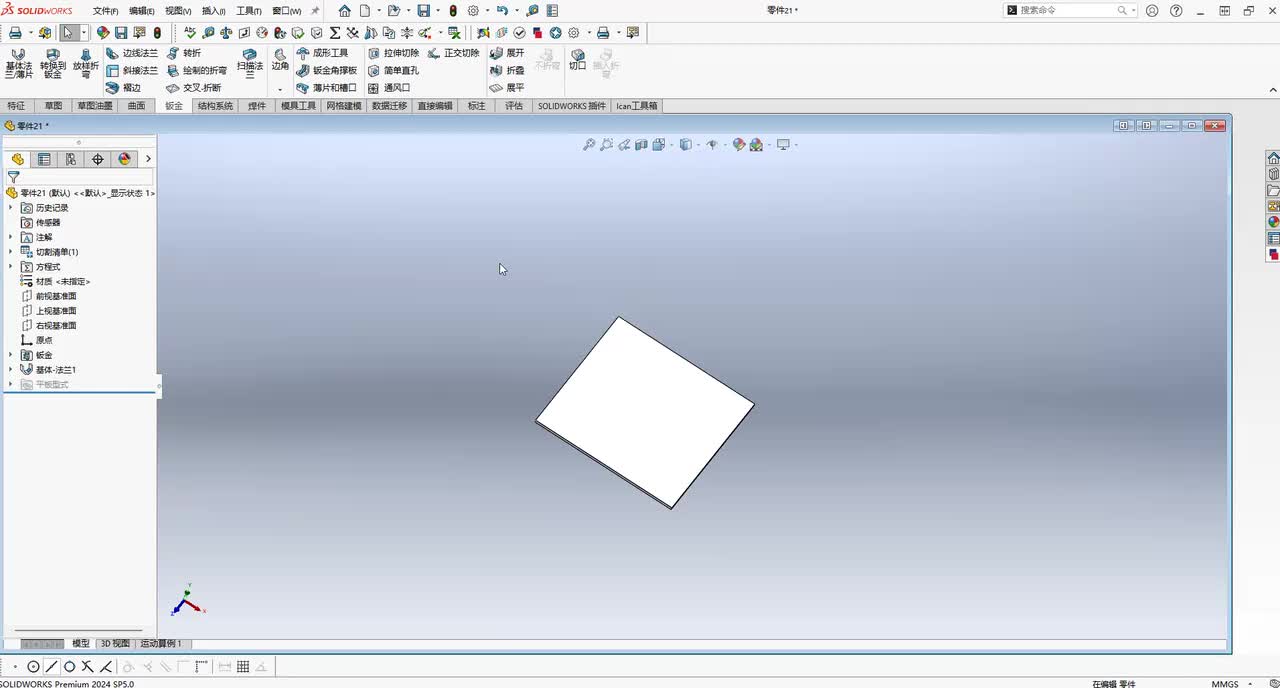Click the white sheet metal part in viewport
Image resolution: width=1280 pixels, height=688 pixels.
645,412
